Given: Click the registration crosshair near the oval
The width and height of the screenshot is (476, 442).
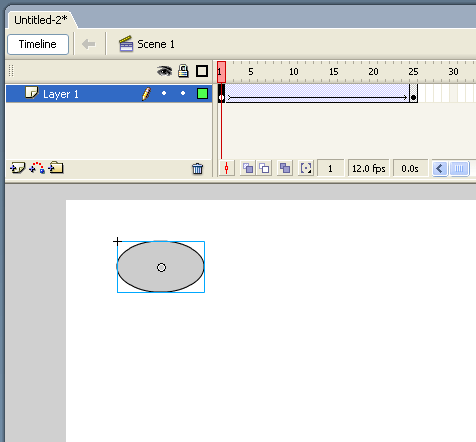Looking at the screenshot, I should coord(117,241).
